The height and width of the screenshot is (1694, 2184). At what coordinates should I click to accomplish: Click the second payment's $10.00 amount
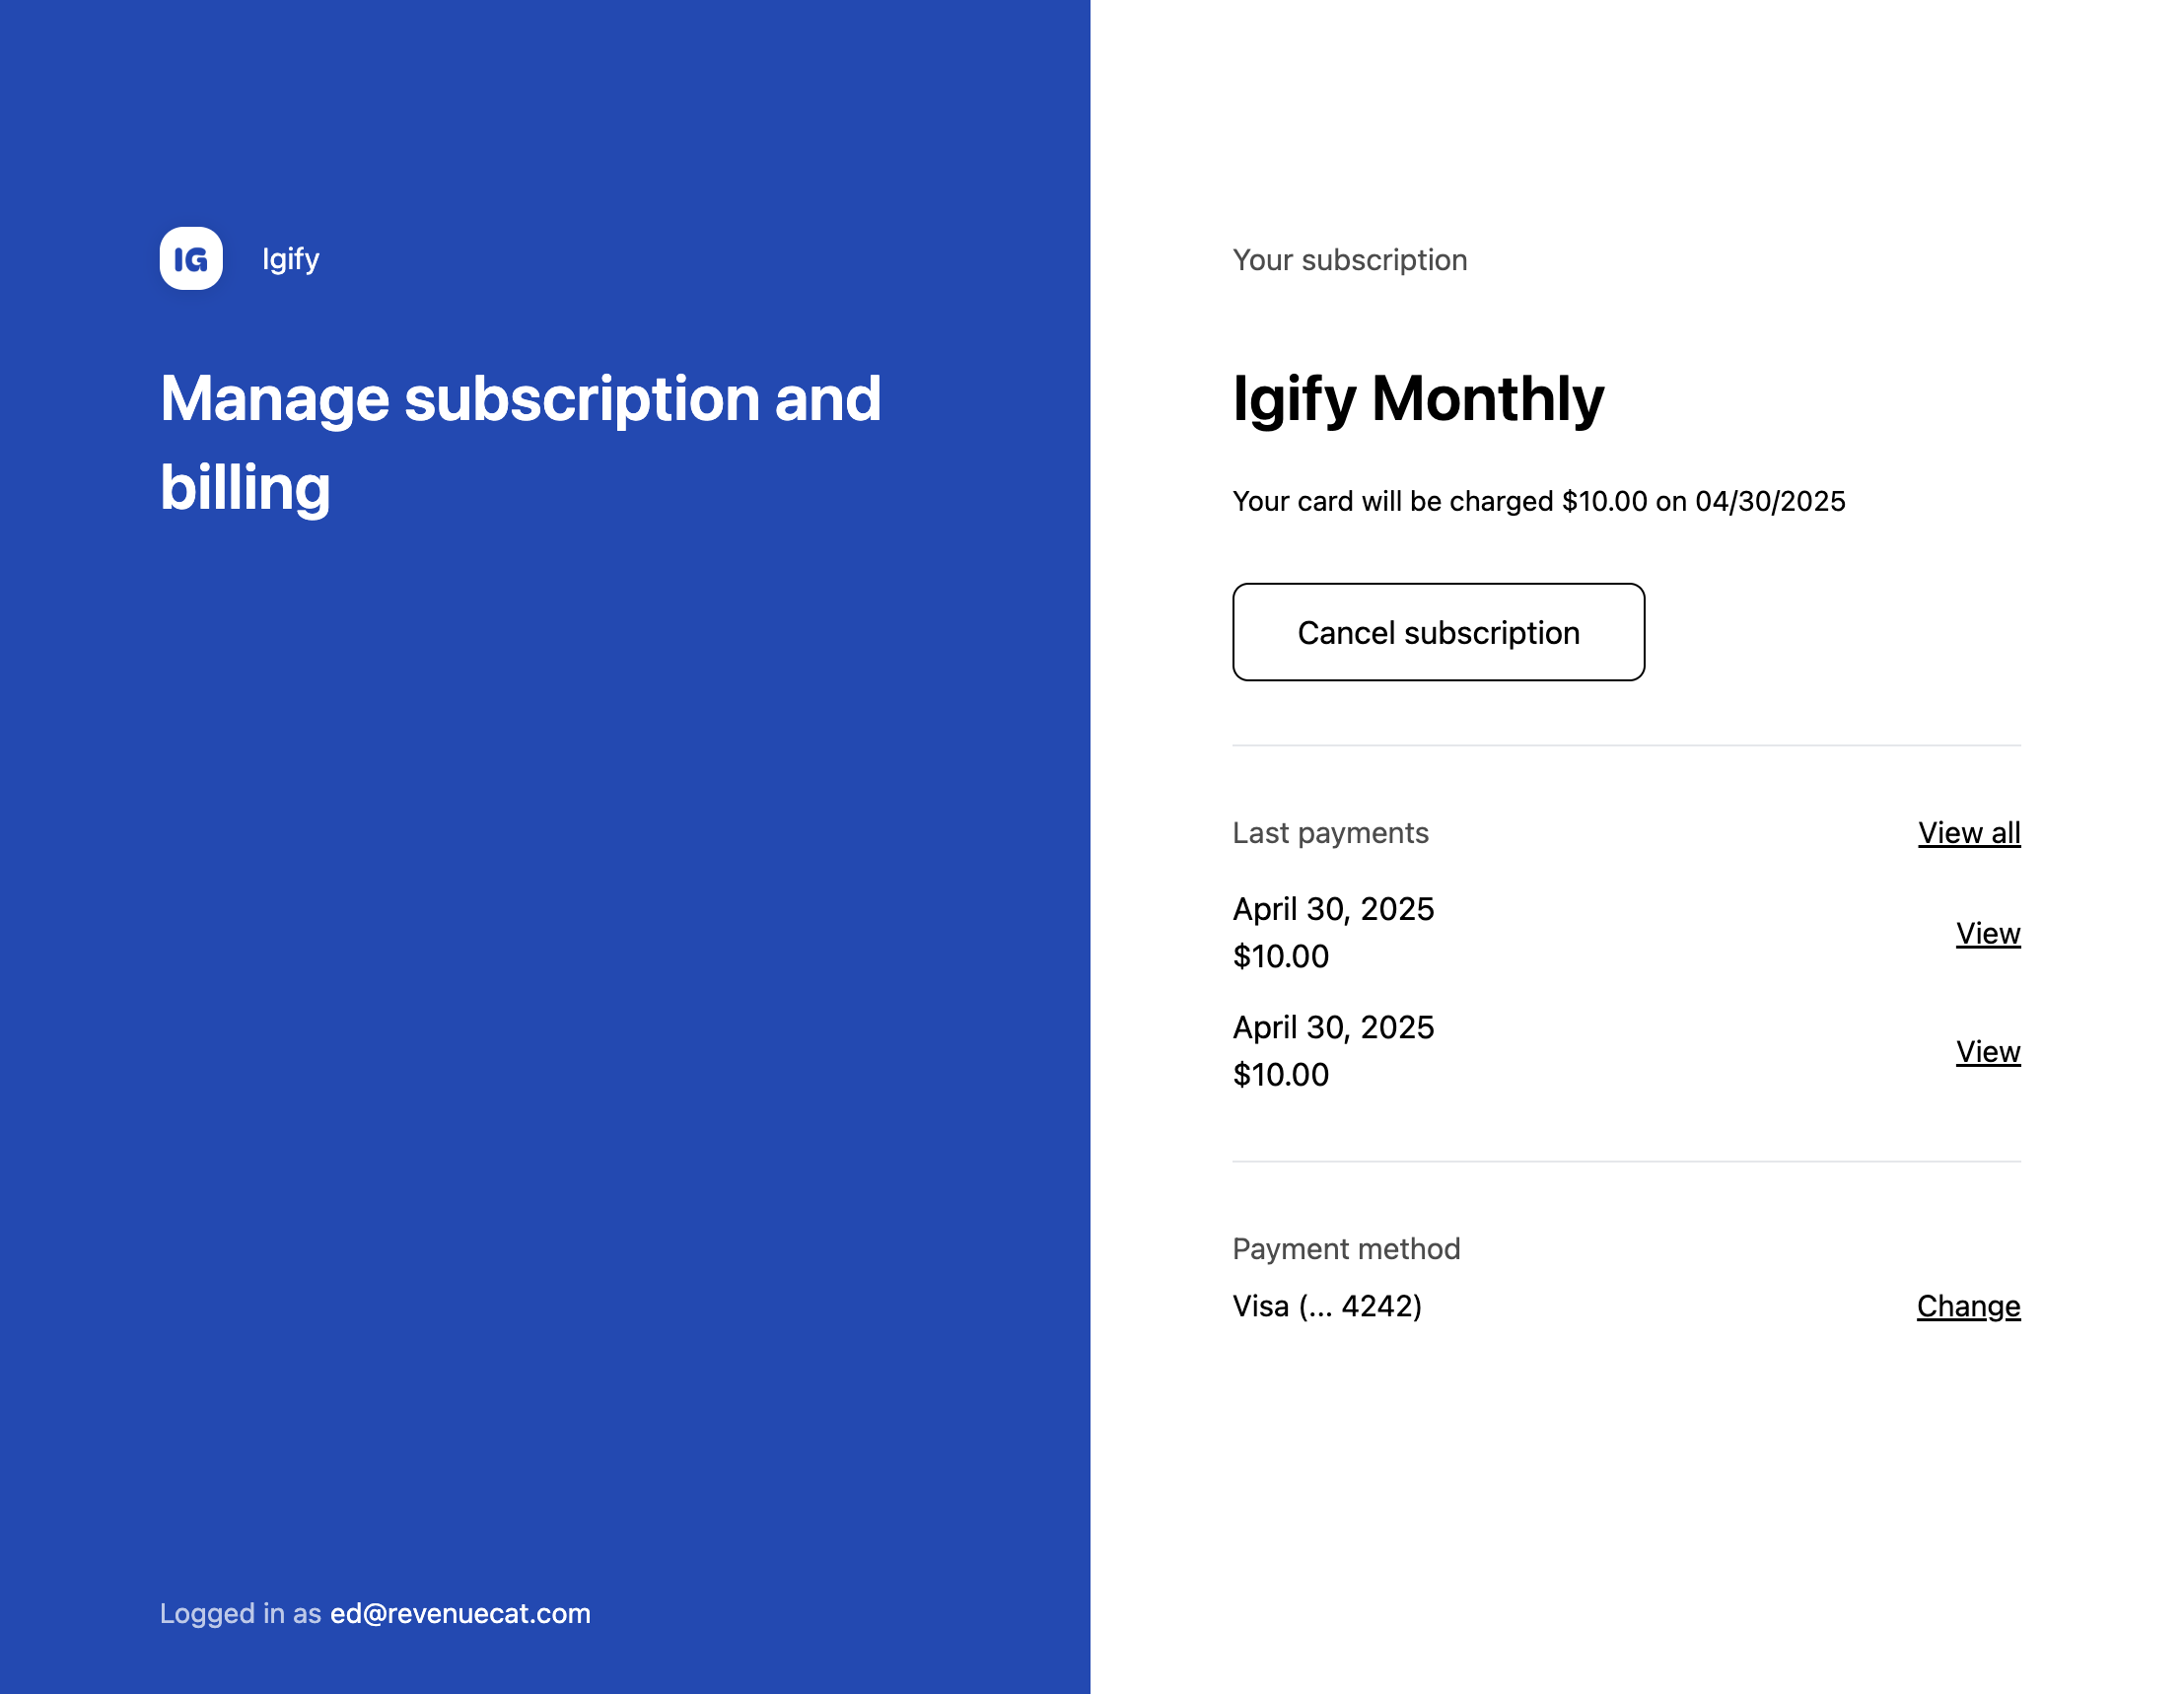[1280, 1074]
